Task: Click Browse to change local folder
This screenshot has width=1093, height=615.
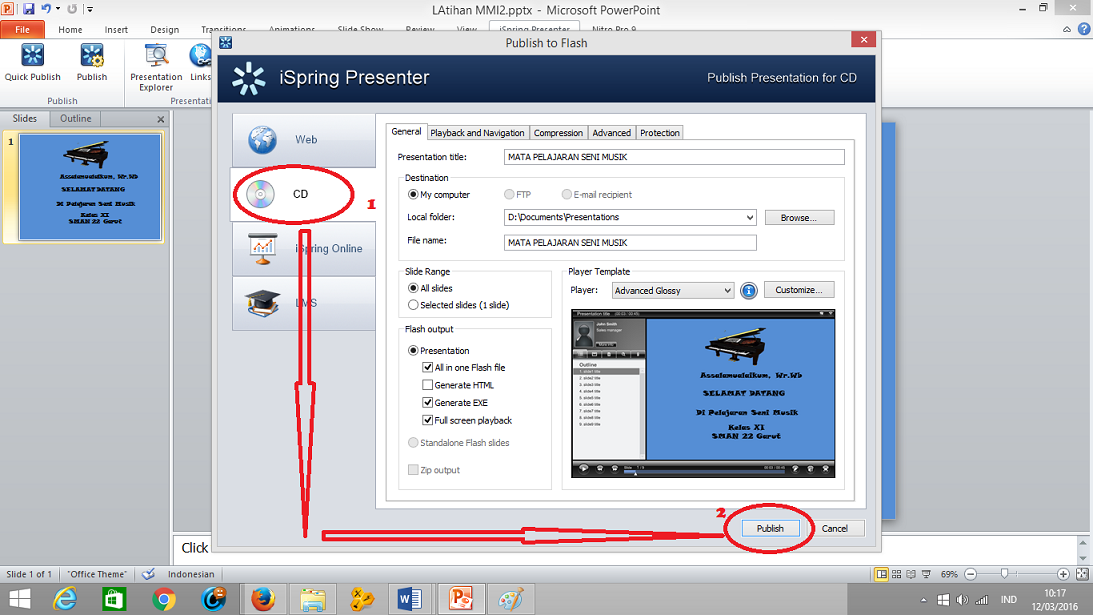Action: tap(798, 217)
